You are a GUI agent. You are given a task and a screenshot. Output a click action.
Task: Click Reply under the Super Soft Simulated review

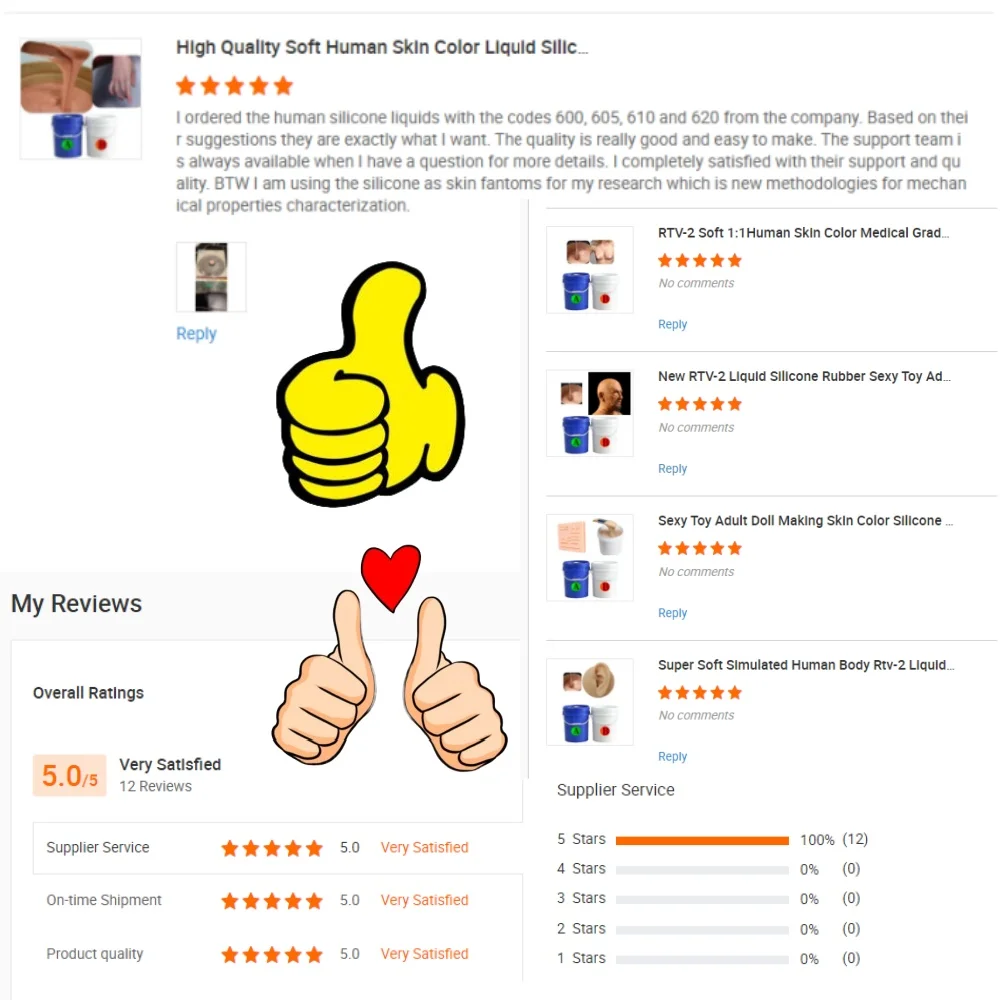pos(672,756)
